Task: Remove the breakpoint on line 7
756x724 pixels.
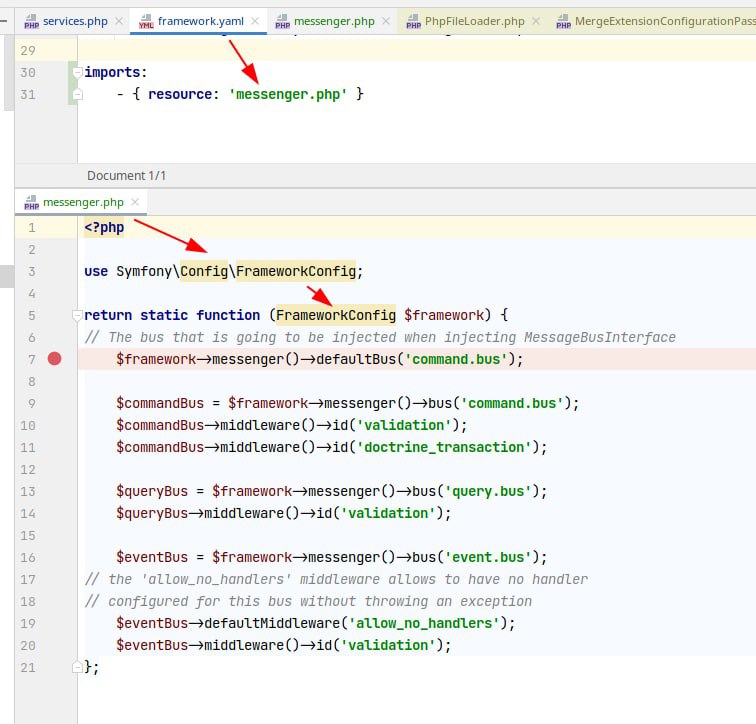Action: (x=54, y=359)
